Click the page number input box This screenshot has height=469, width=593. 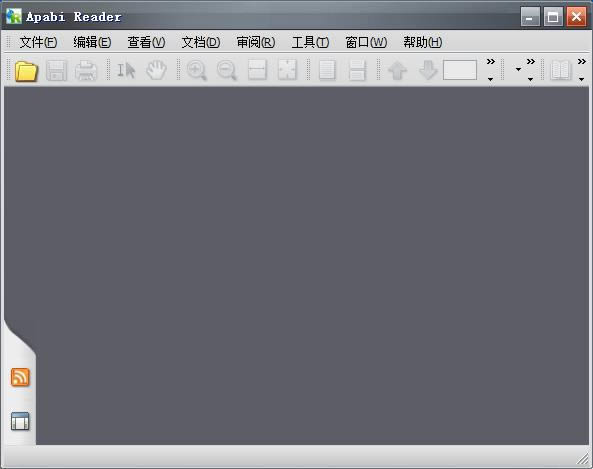pos(459,70)
